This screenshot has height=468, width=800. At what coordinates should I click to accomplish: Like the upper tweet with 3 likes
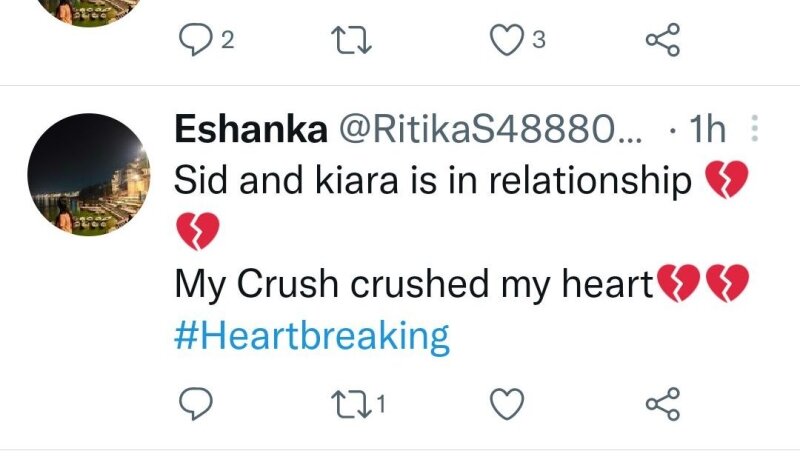coord(506,40)
